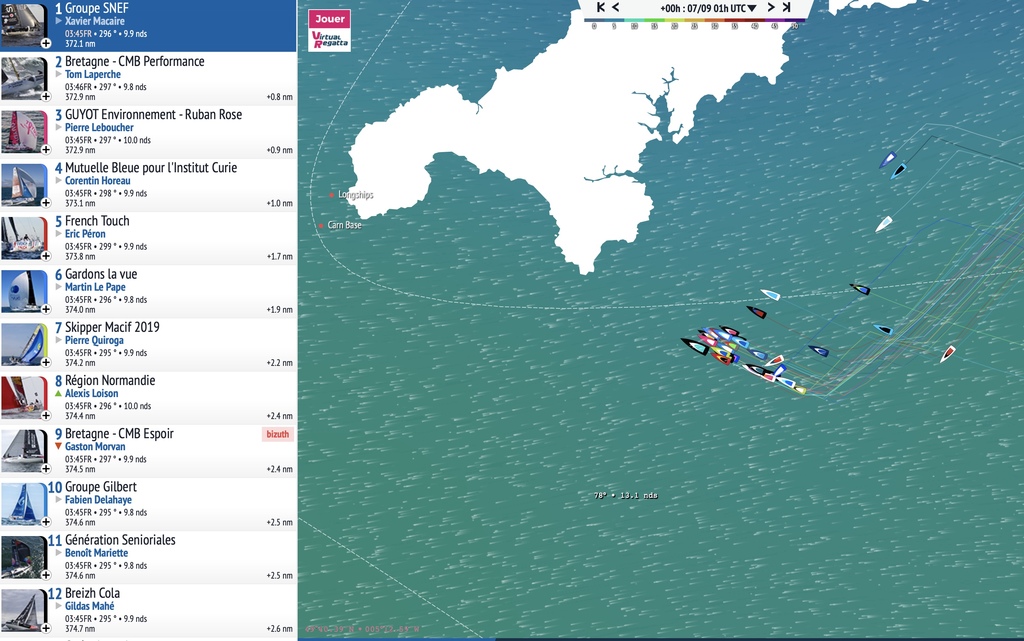Screen dimensions: 1024x641
Task: Click the plus icon on French Touch
Action: 46,256
